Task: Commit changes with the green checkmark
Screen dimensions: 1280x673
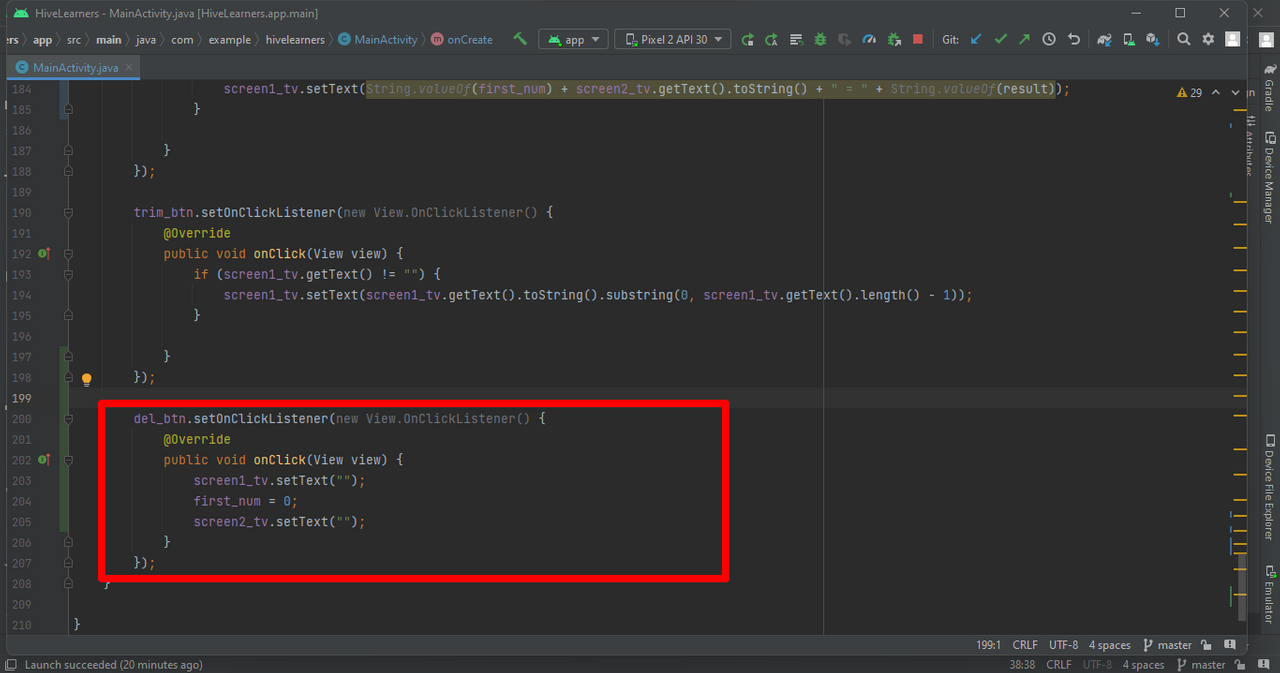Action: (x=1000, y=39)
